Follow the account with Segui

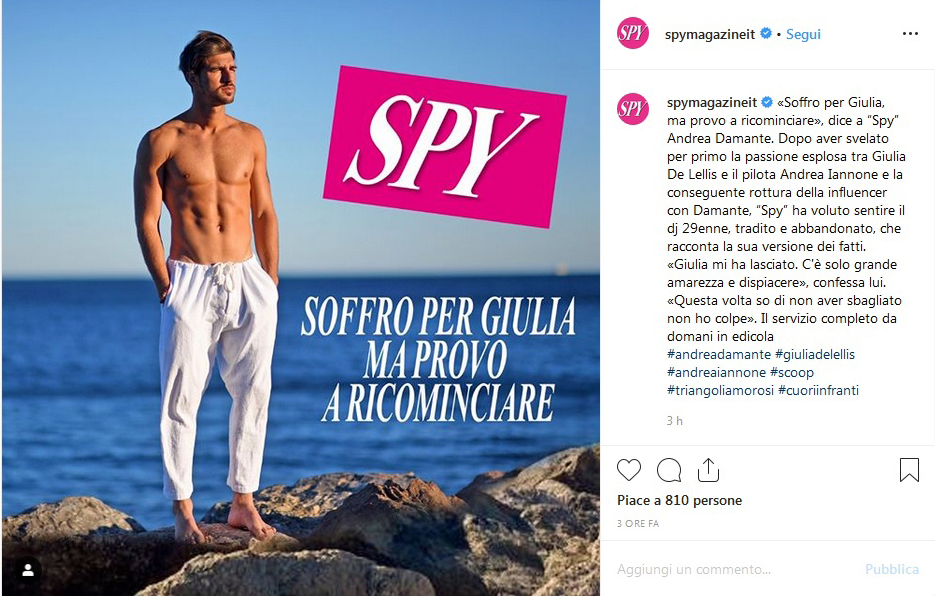[x=803, y=35]
